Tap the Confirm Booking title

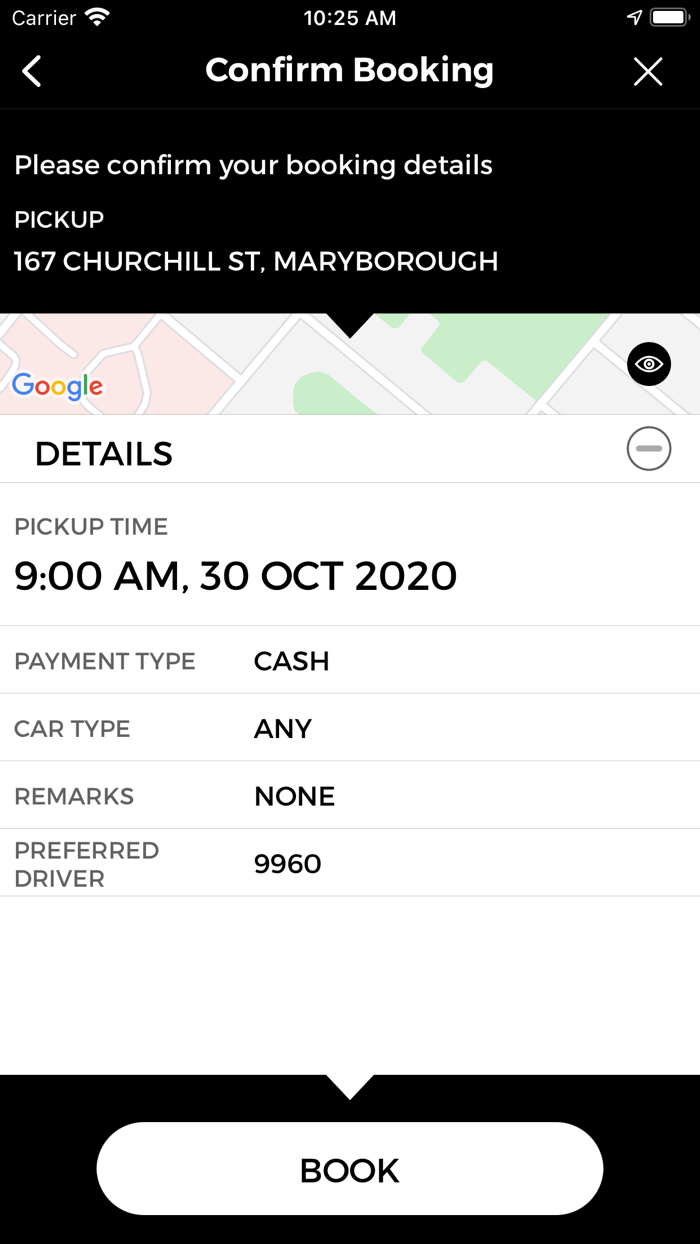[349, 70]
